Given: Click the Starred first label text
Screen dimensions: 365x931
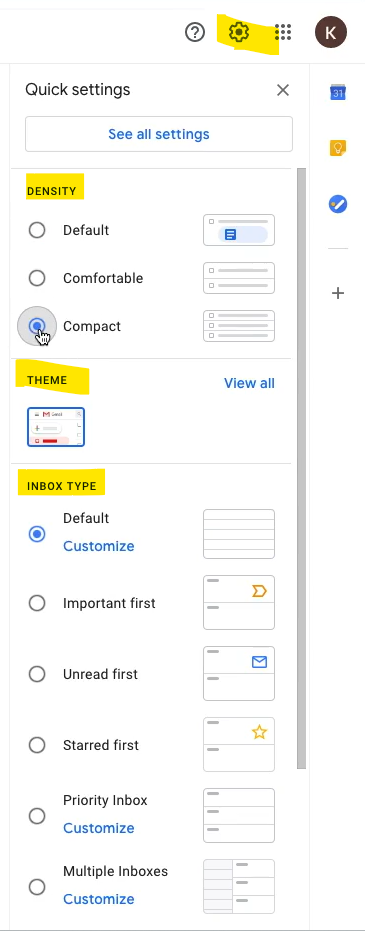Looking at the screenshot, I should [x=101, y=745].
